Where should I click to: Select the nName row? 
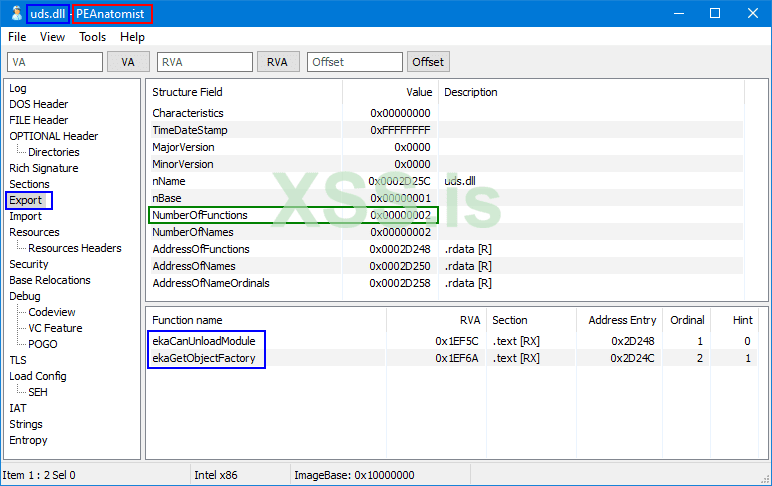pyautogui.click(x=445, y=181)
